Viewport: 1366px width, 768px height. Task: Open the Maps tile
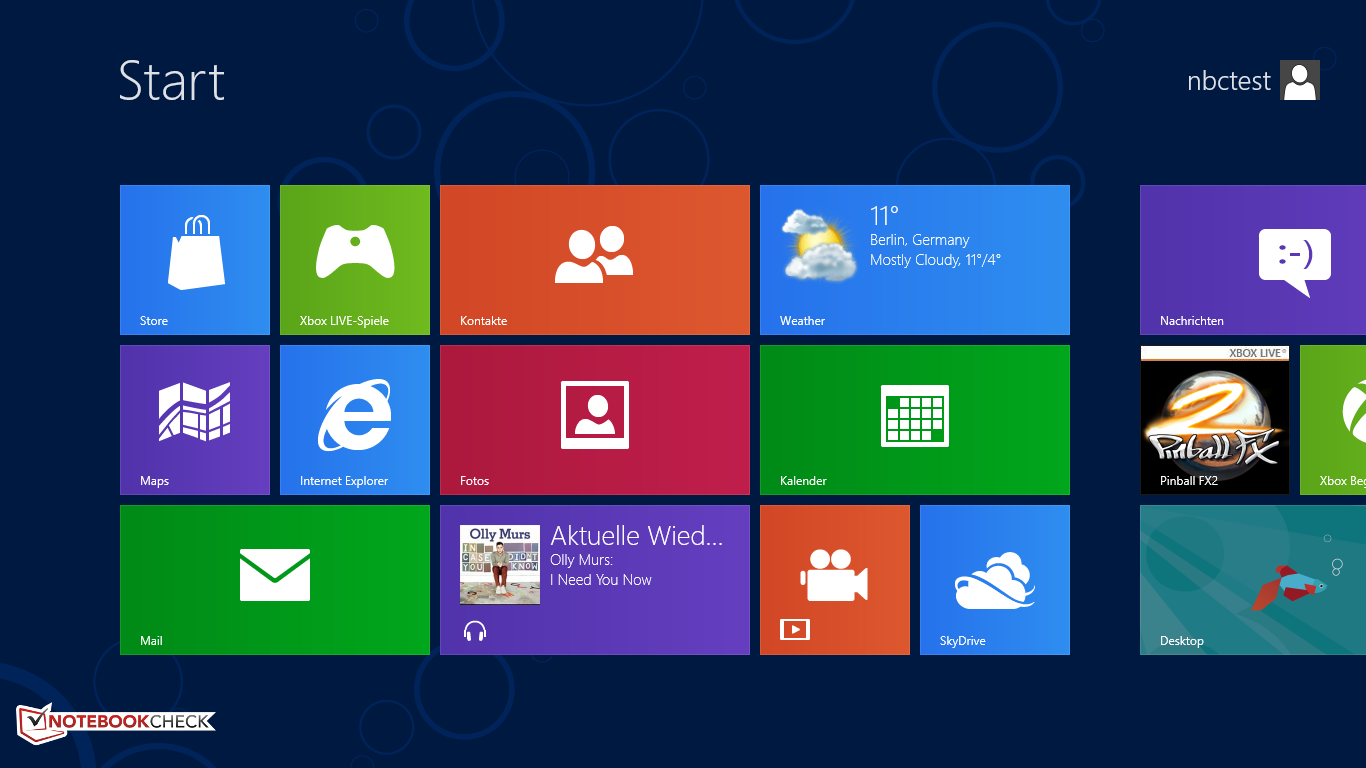coord(195,420)
